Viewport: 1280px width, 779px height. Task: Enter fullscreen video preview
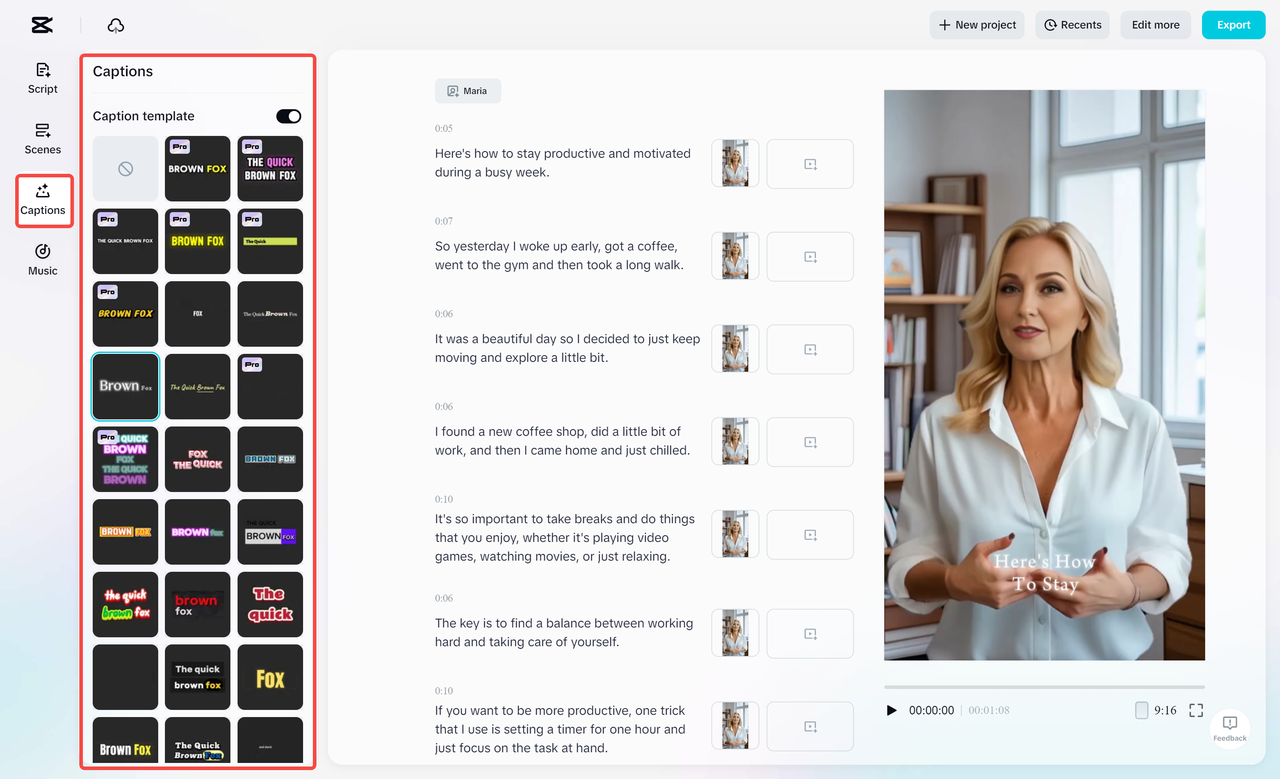pyautogui.click(x=1196, y=709)
